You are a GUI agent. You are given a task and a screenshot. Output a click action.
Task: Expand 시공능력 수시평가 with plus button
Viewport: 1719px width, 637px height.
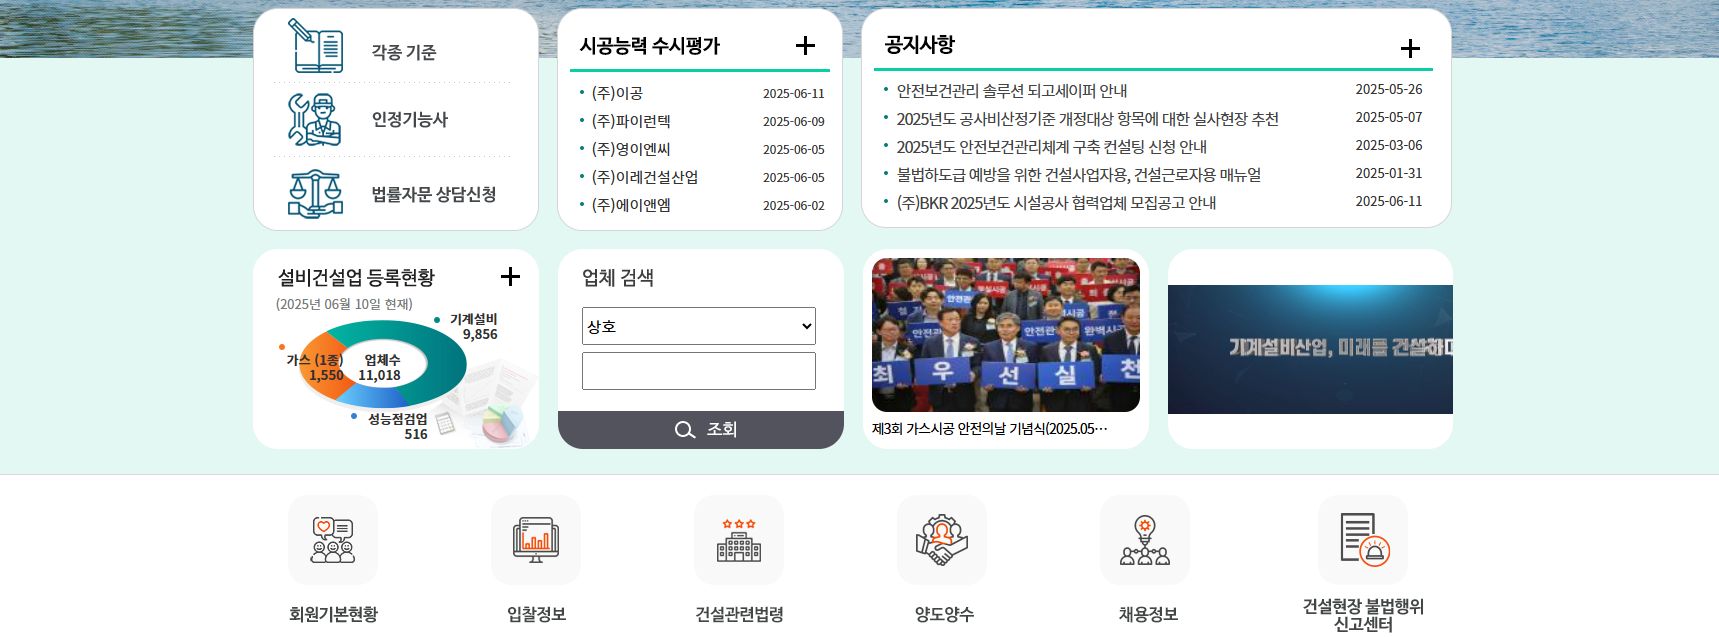(x=805, y=46)
